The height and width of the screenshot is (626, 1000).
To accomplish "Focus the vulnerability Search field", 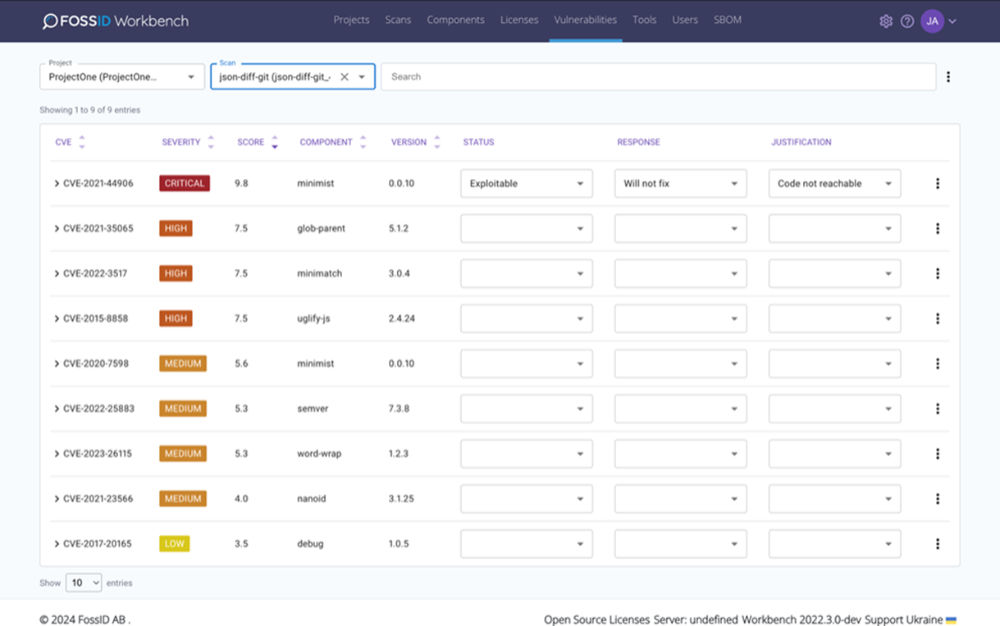I will (658, 76).
